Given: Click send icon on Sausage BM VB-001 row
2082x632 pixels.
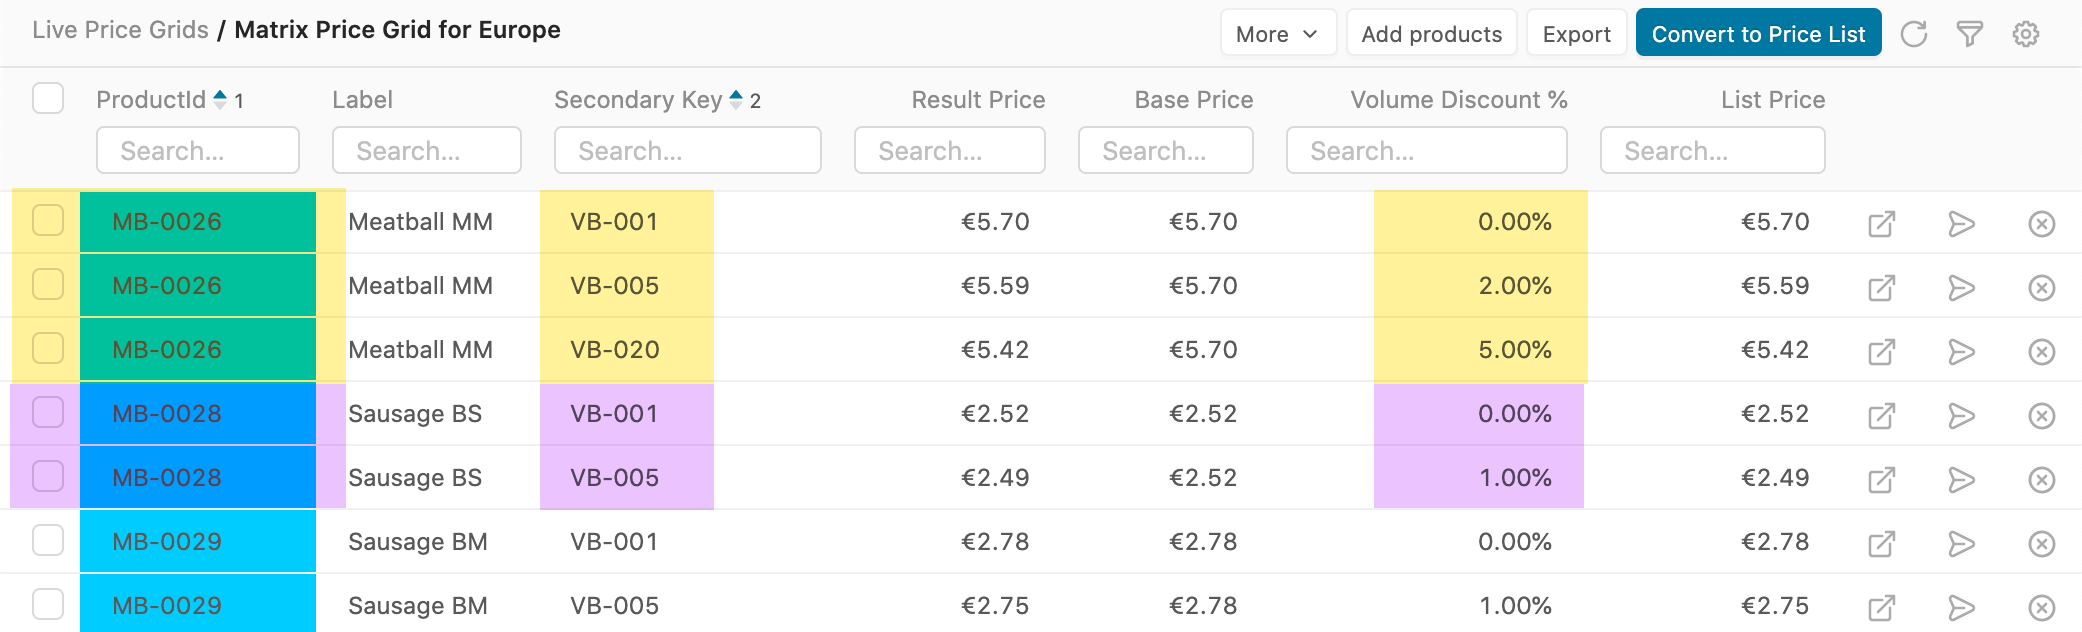Looking at the screenshot, I should (x=1961, y=543).
